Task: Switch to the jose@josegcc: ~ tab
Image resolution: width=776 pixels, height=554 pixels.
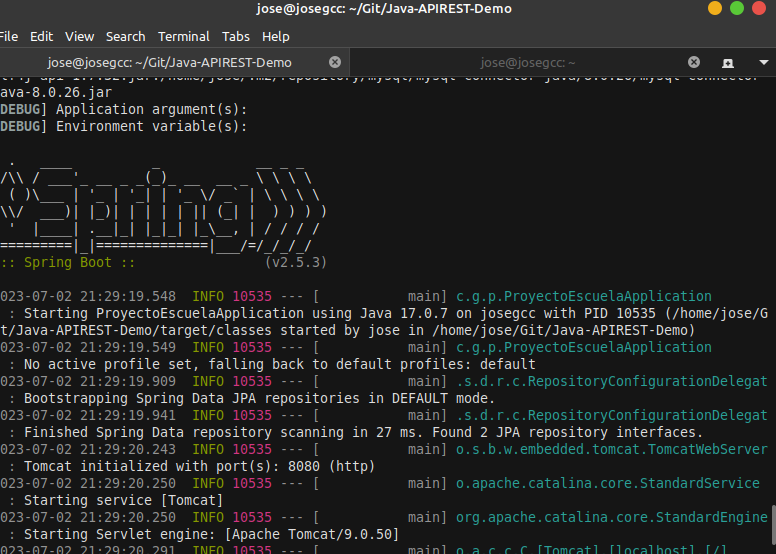Action: click(x=528, y=62)
